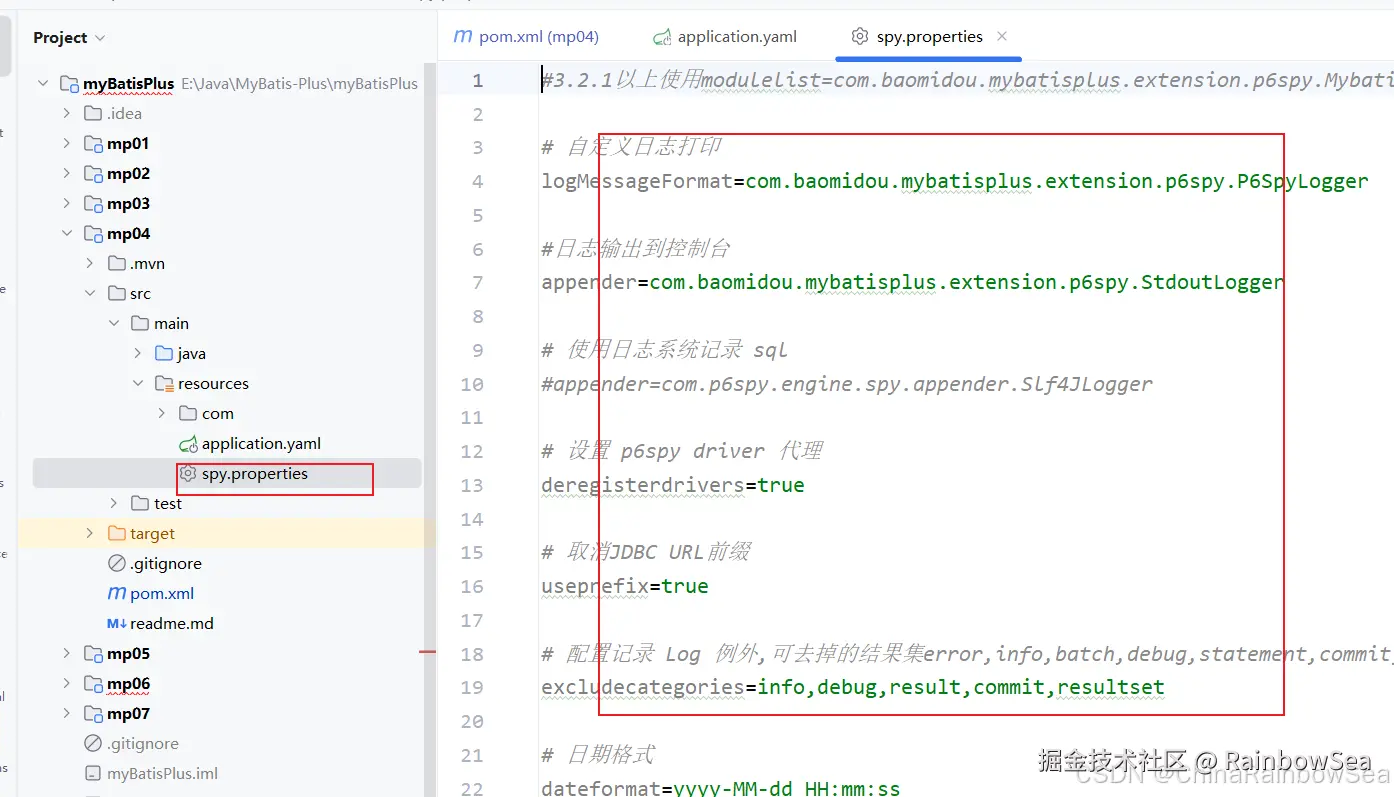Expand the mp07 module
Image resolution: width=1394 pixels, height=797 pixels.
click(x=67, y=713)
